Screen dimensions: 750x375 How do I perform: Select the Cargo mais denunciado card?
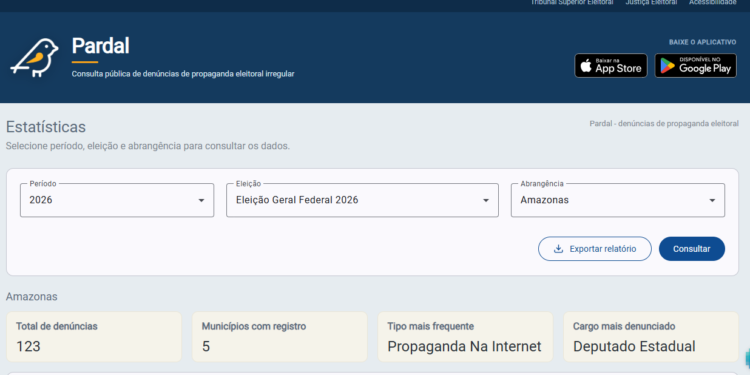[x=651, y=337]
